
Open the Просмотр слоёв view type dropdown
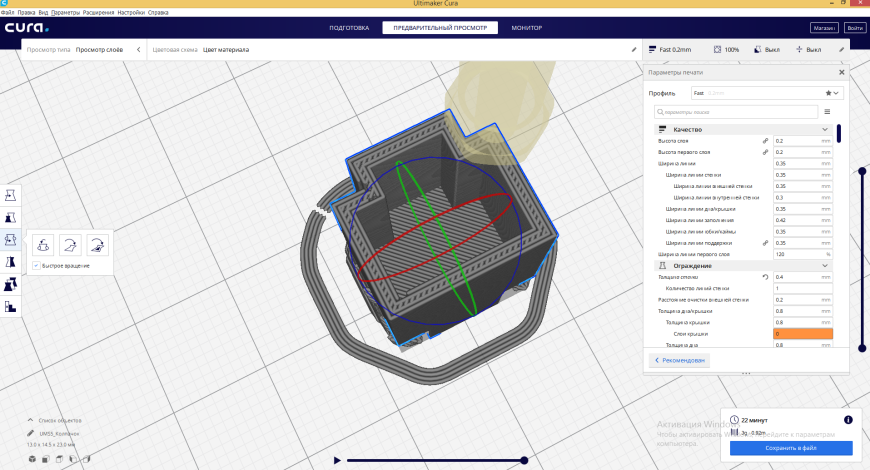(99, 49)
